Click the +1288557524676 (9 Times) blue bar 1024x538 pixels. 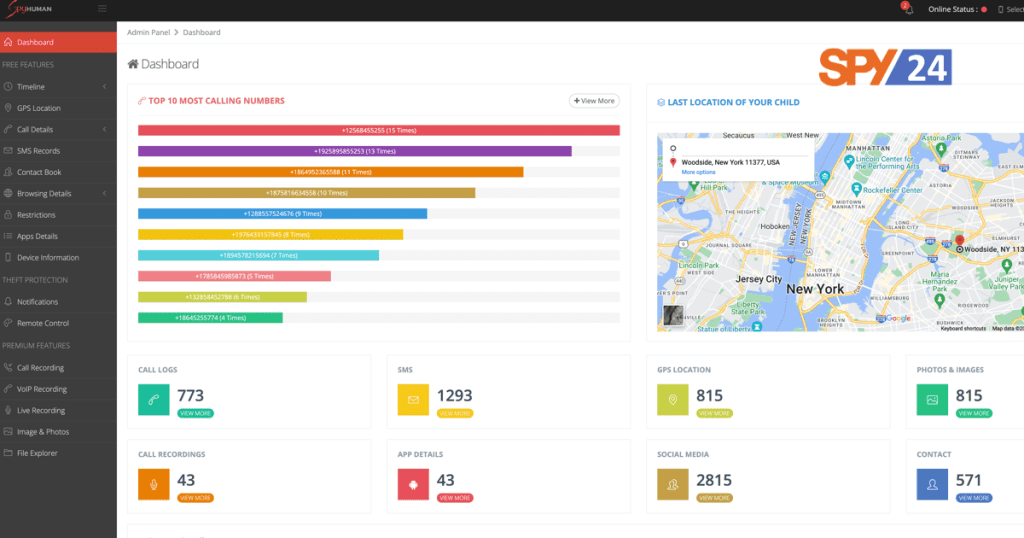tap(282, 214)
